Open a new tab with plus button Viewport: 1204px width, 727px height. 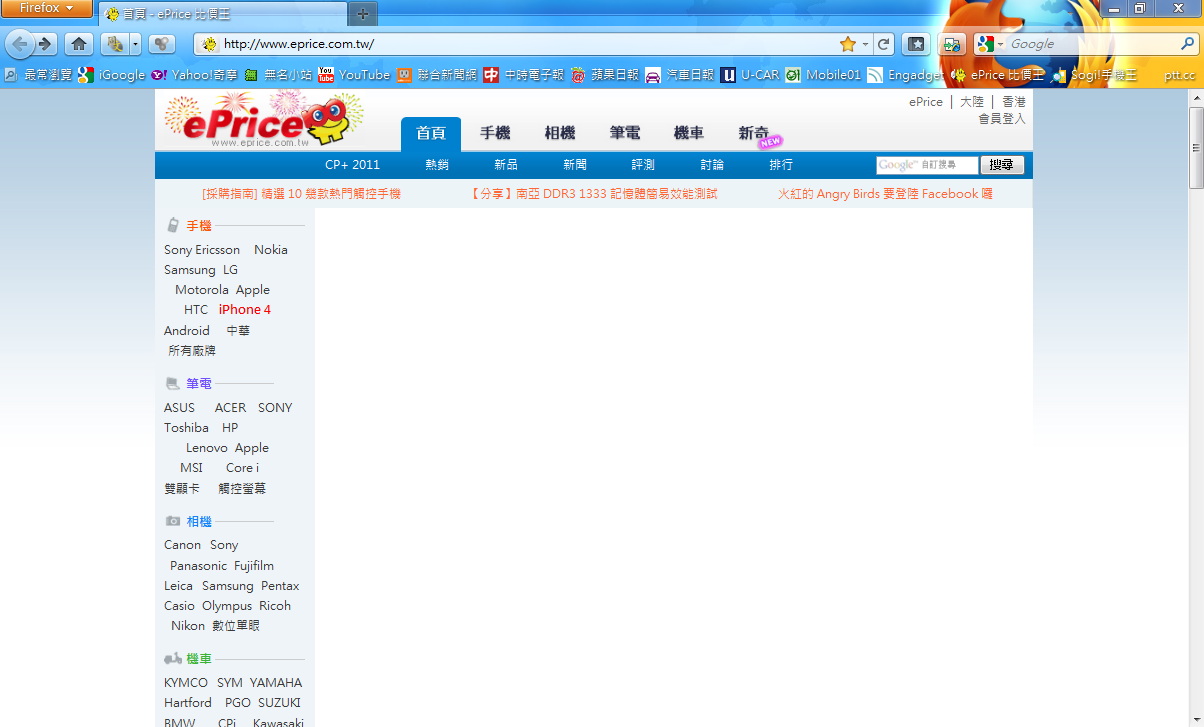tap(362, 14)
